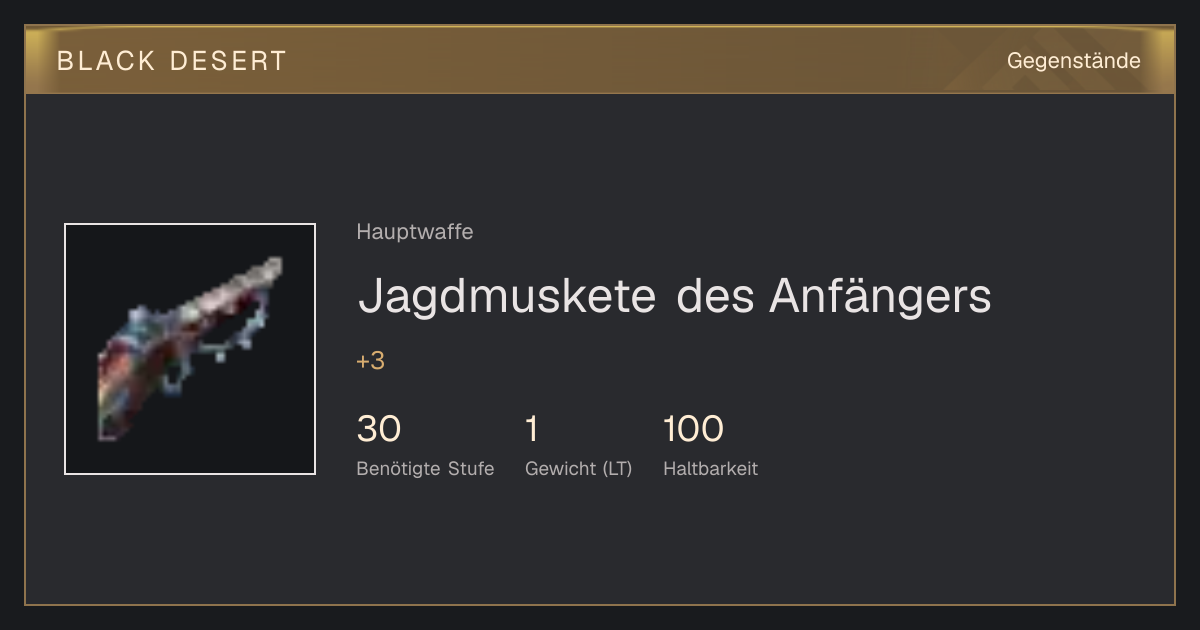Image resolution: width=1200 pixels, height=630 pixels.
Task: Select the Gewicht (LT) label
Action: [579, 468]
